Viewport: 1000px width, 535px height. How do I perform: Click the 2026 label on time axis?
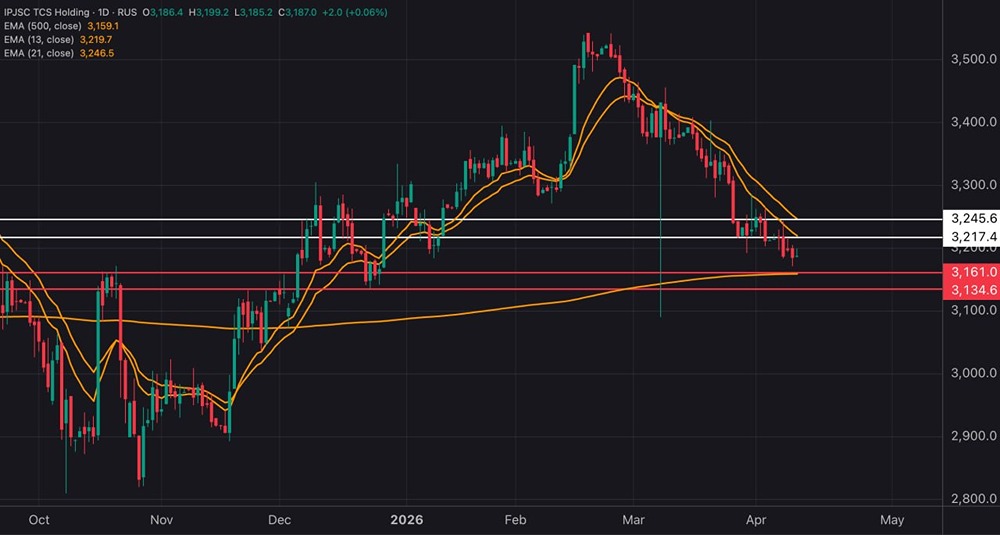406,520
